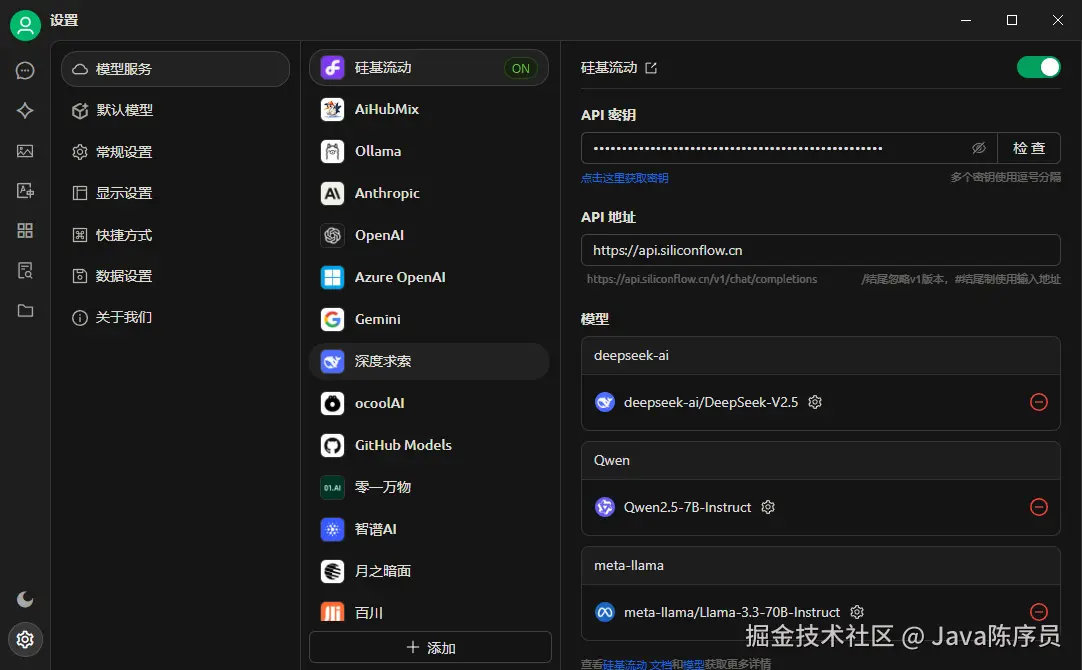Viewport: 1082px width, 670px height.
Task: Click the Meta logo beside Llama-3.3-70B-Instruct
Action: [604, 612]
